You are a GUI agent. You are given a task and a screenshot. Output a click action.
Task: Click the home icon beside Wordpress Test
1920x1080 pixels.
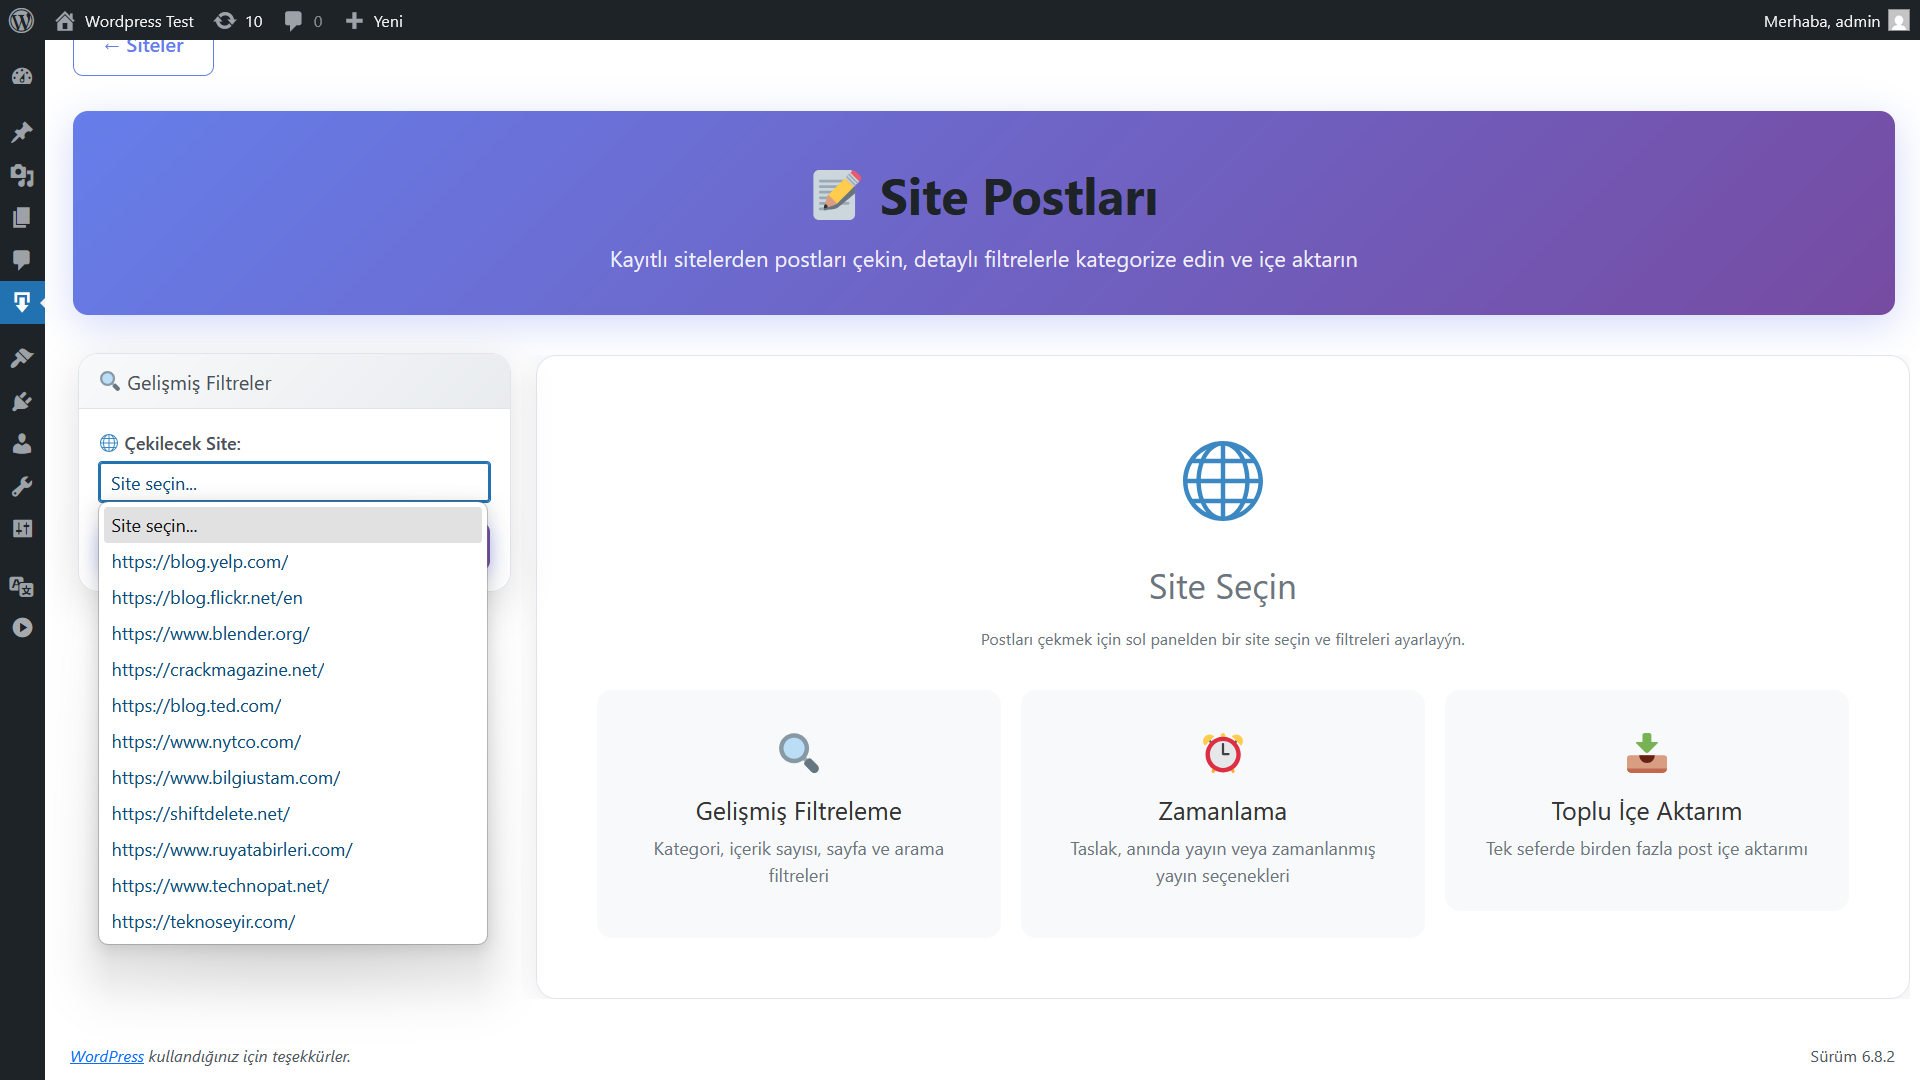(x=65, y=21)
